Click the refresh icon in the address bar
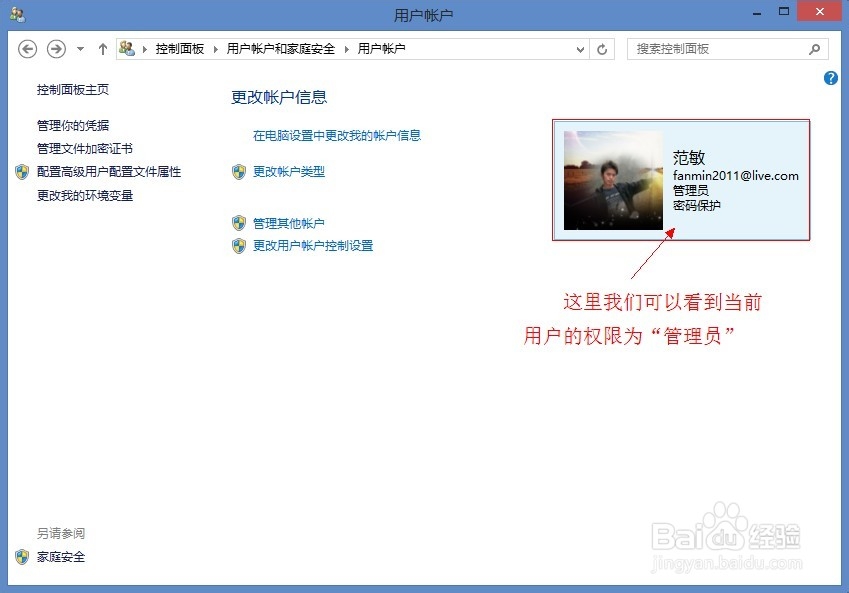 [x=601, y=48]
